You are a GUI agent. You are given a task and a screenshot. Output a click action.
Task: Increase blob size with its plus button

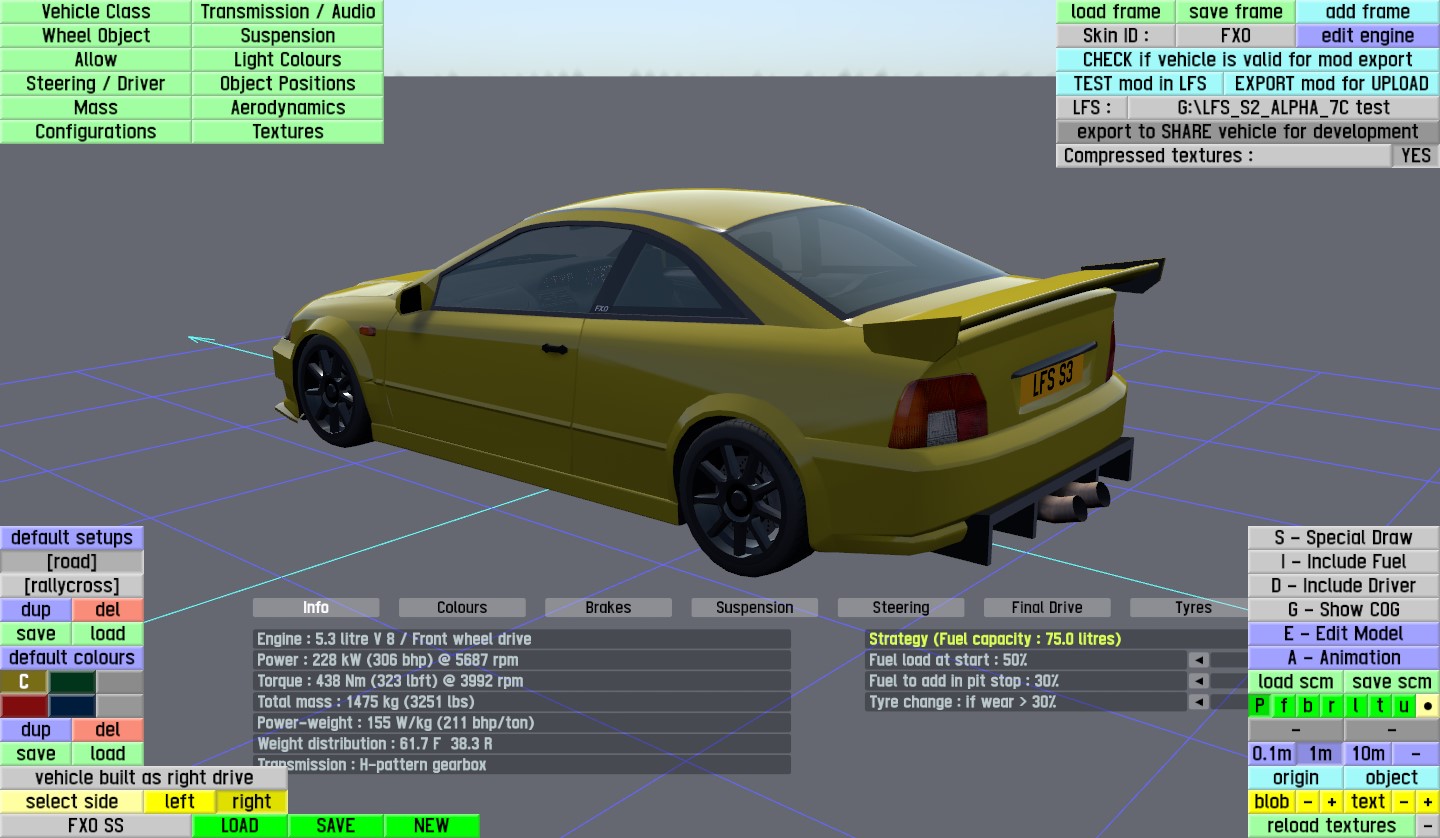point(1331,802)
